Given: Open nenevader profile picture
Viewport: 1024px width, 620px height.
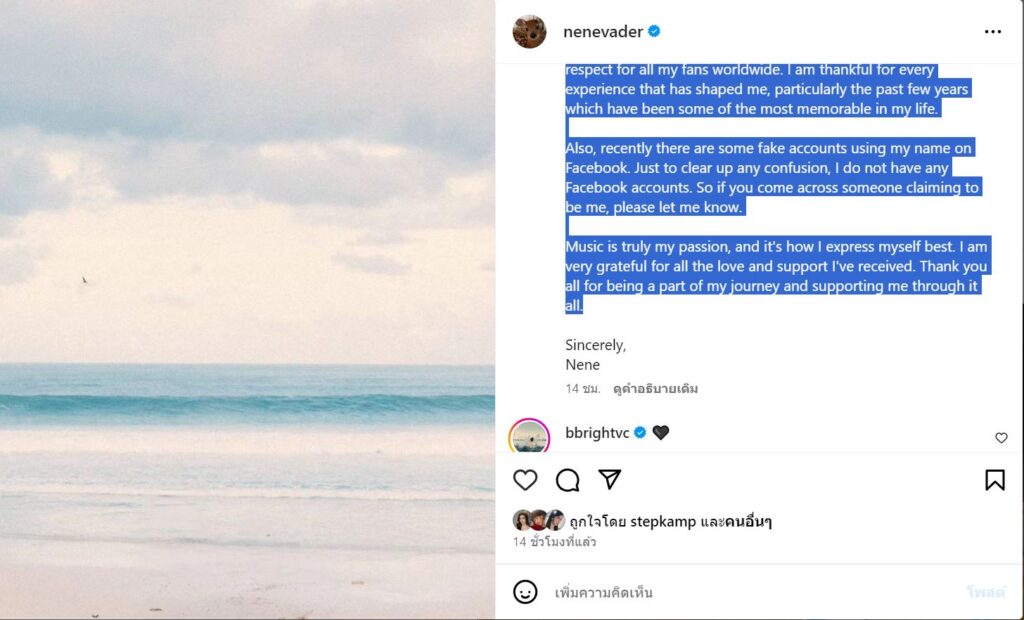Looking at the screenshot, I should (x=529, y=32).
